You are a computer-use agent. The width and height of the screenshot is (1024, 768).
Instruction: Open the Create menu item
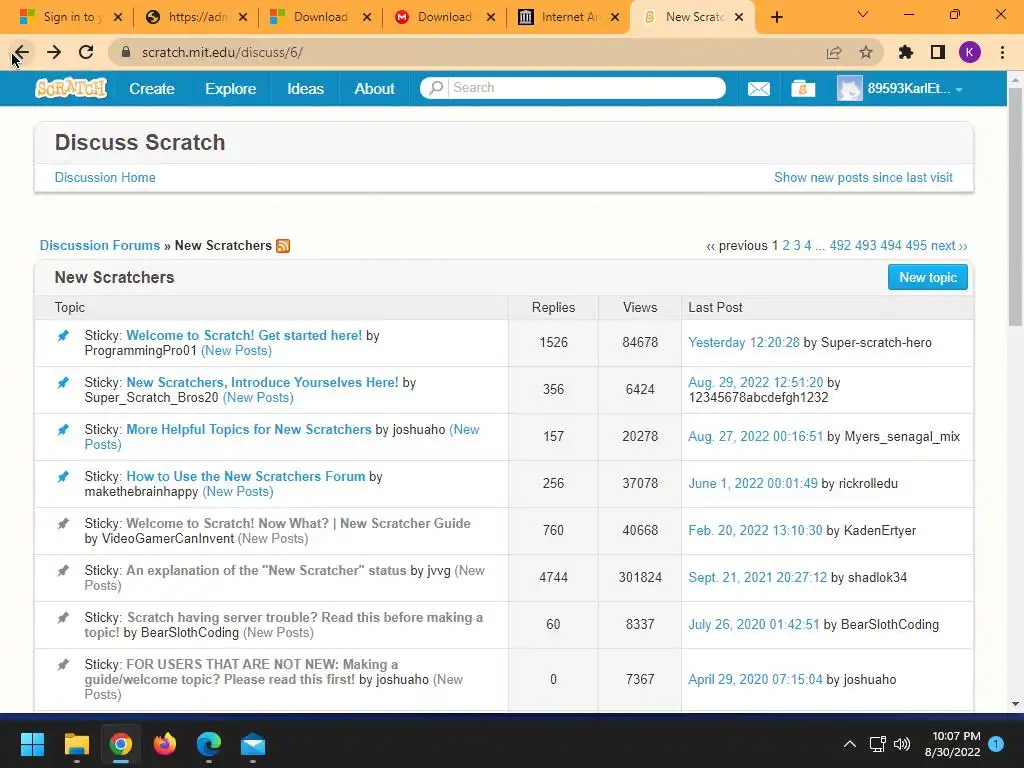click(152, 89)
